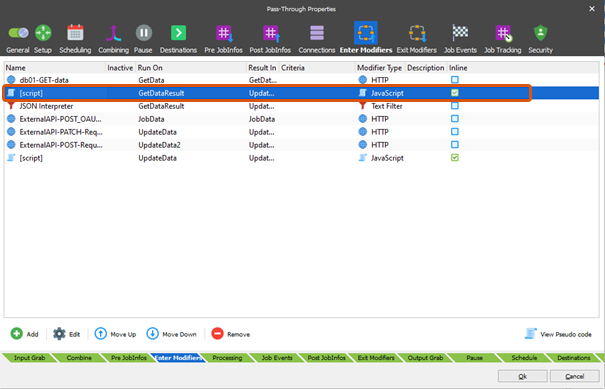The height and width of the screenshot is (389, 605).
Task: Toggle Inline checkbox for ExternalAPI-POST_OAU row
Action: tap(455, 118)
